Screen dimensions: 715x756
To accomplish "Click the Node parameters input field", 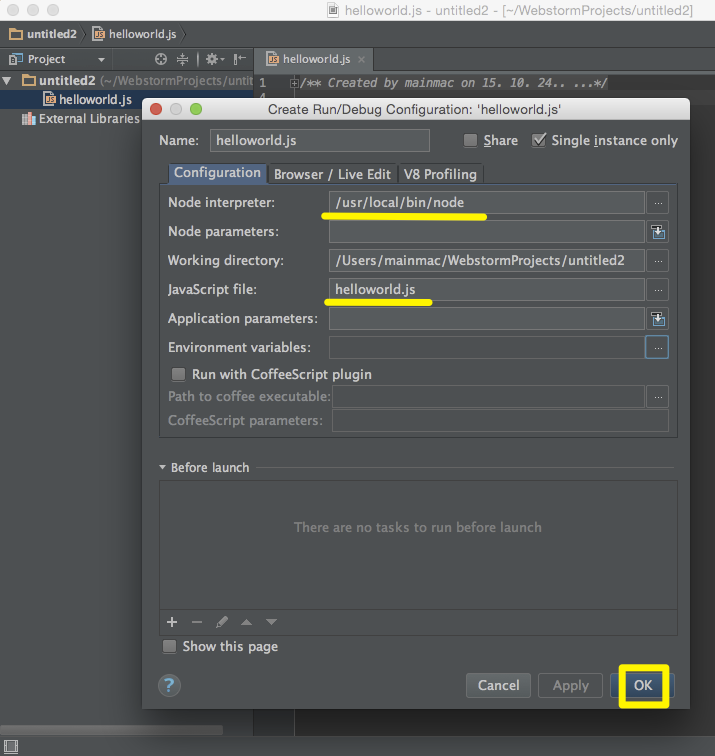I will tap(487, 232).
